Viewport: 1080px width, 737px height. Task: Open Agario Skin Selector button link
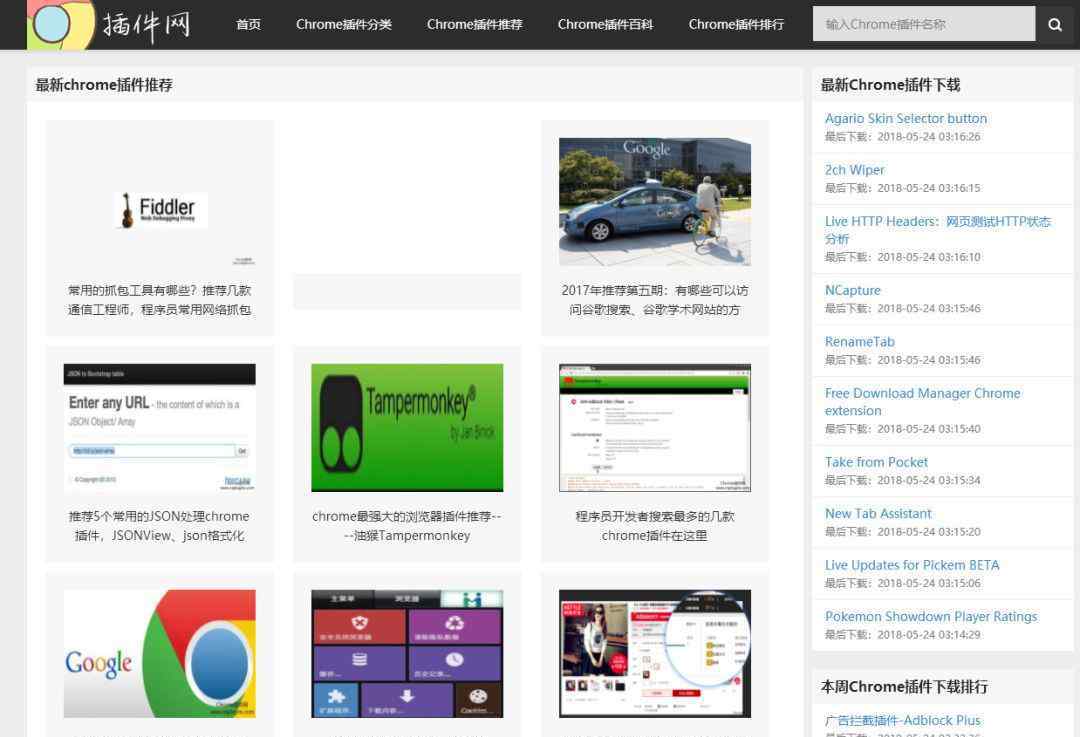[906, 118]
